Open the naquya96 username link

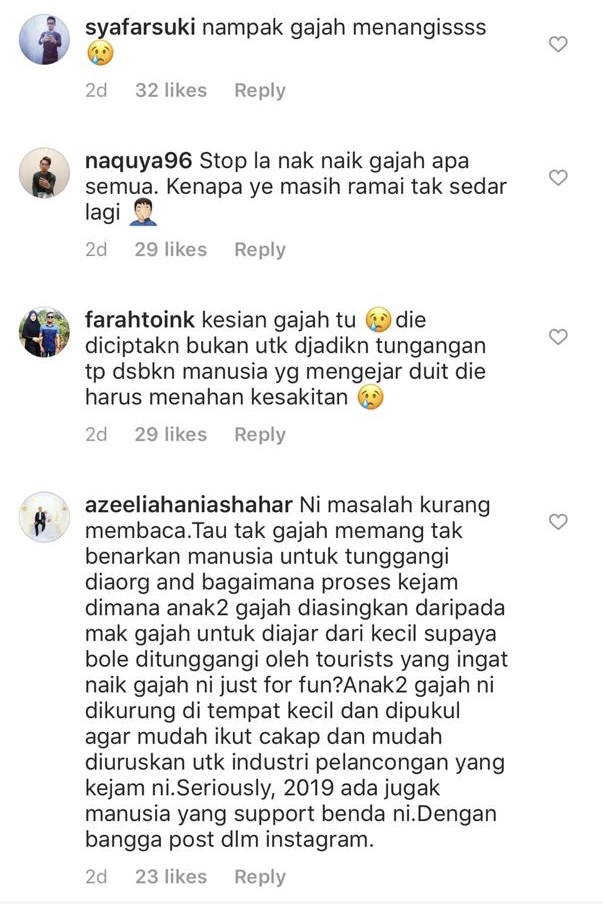138,160
